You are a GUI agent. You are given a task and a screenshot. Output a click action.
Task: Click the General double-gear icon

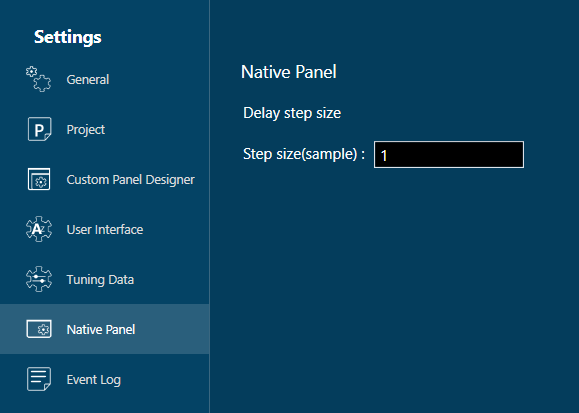(x=38, y=79)
